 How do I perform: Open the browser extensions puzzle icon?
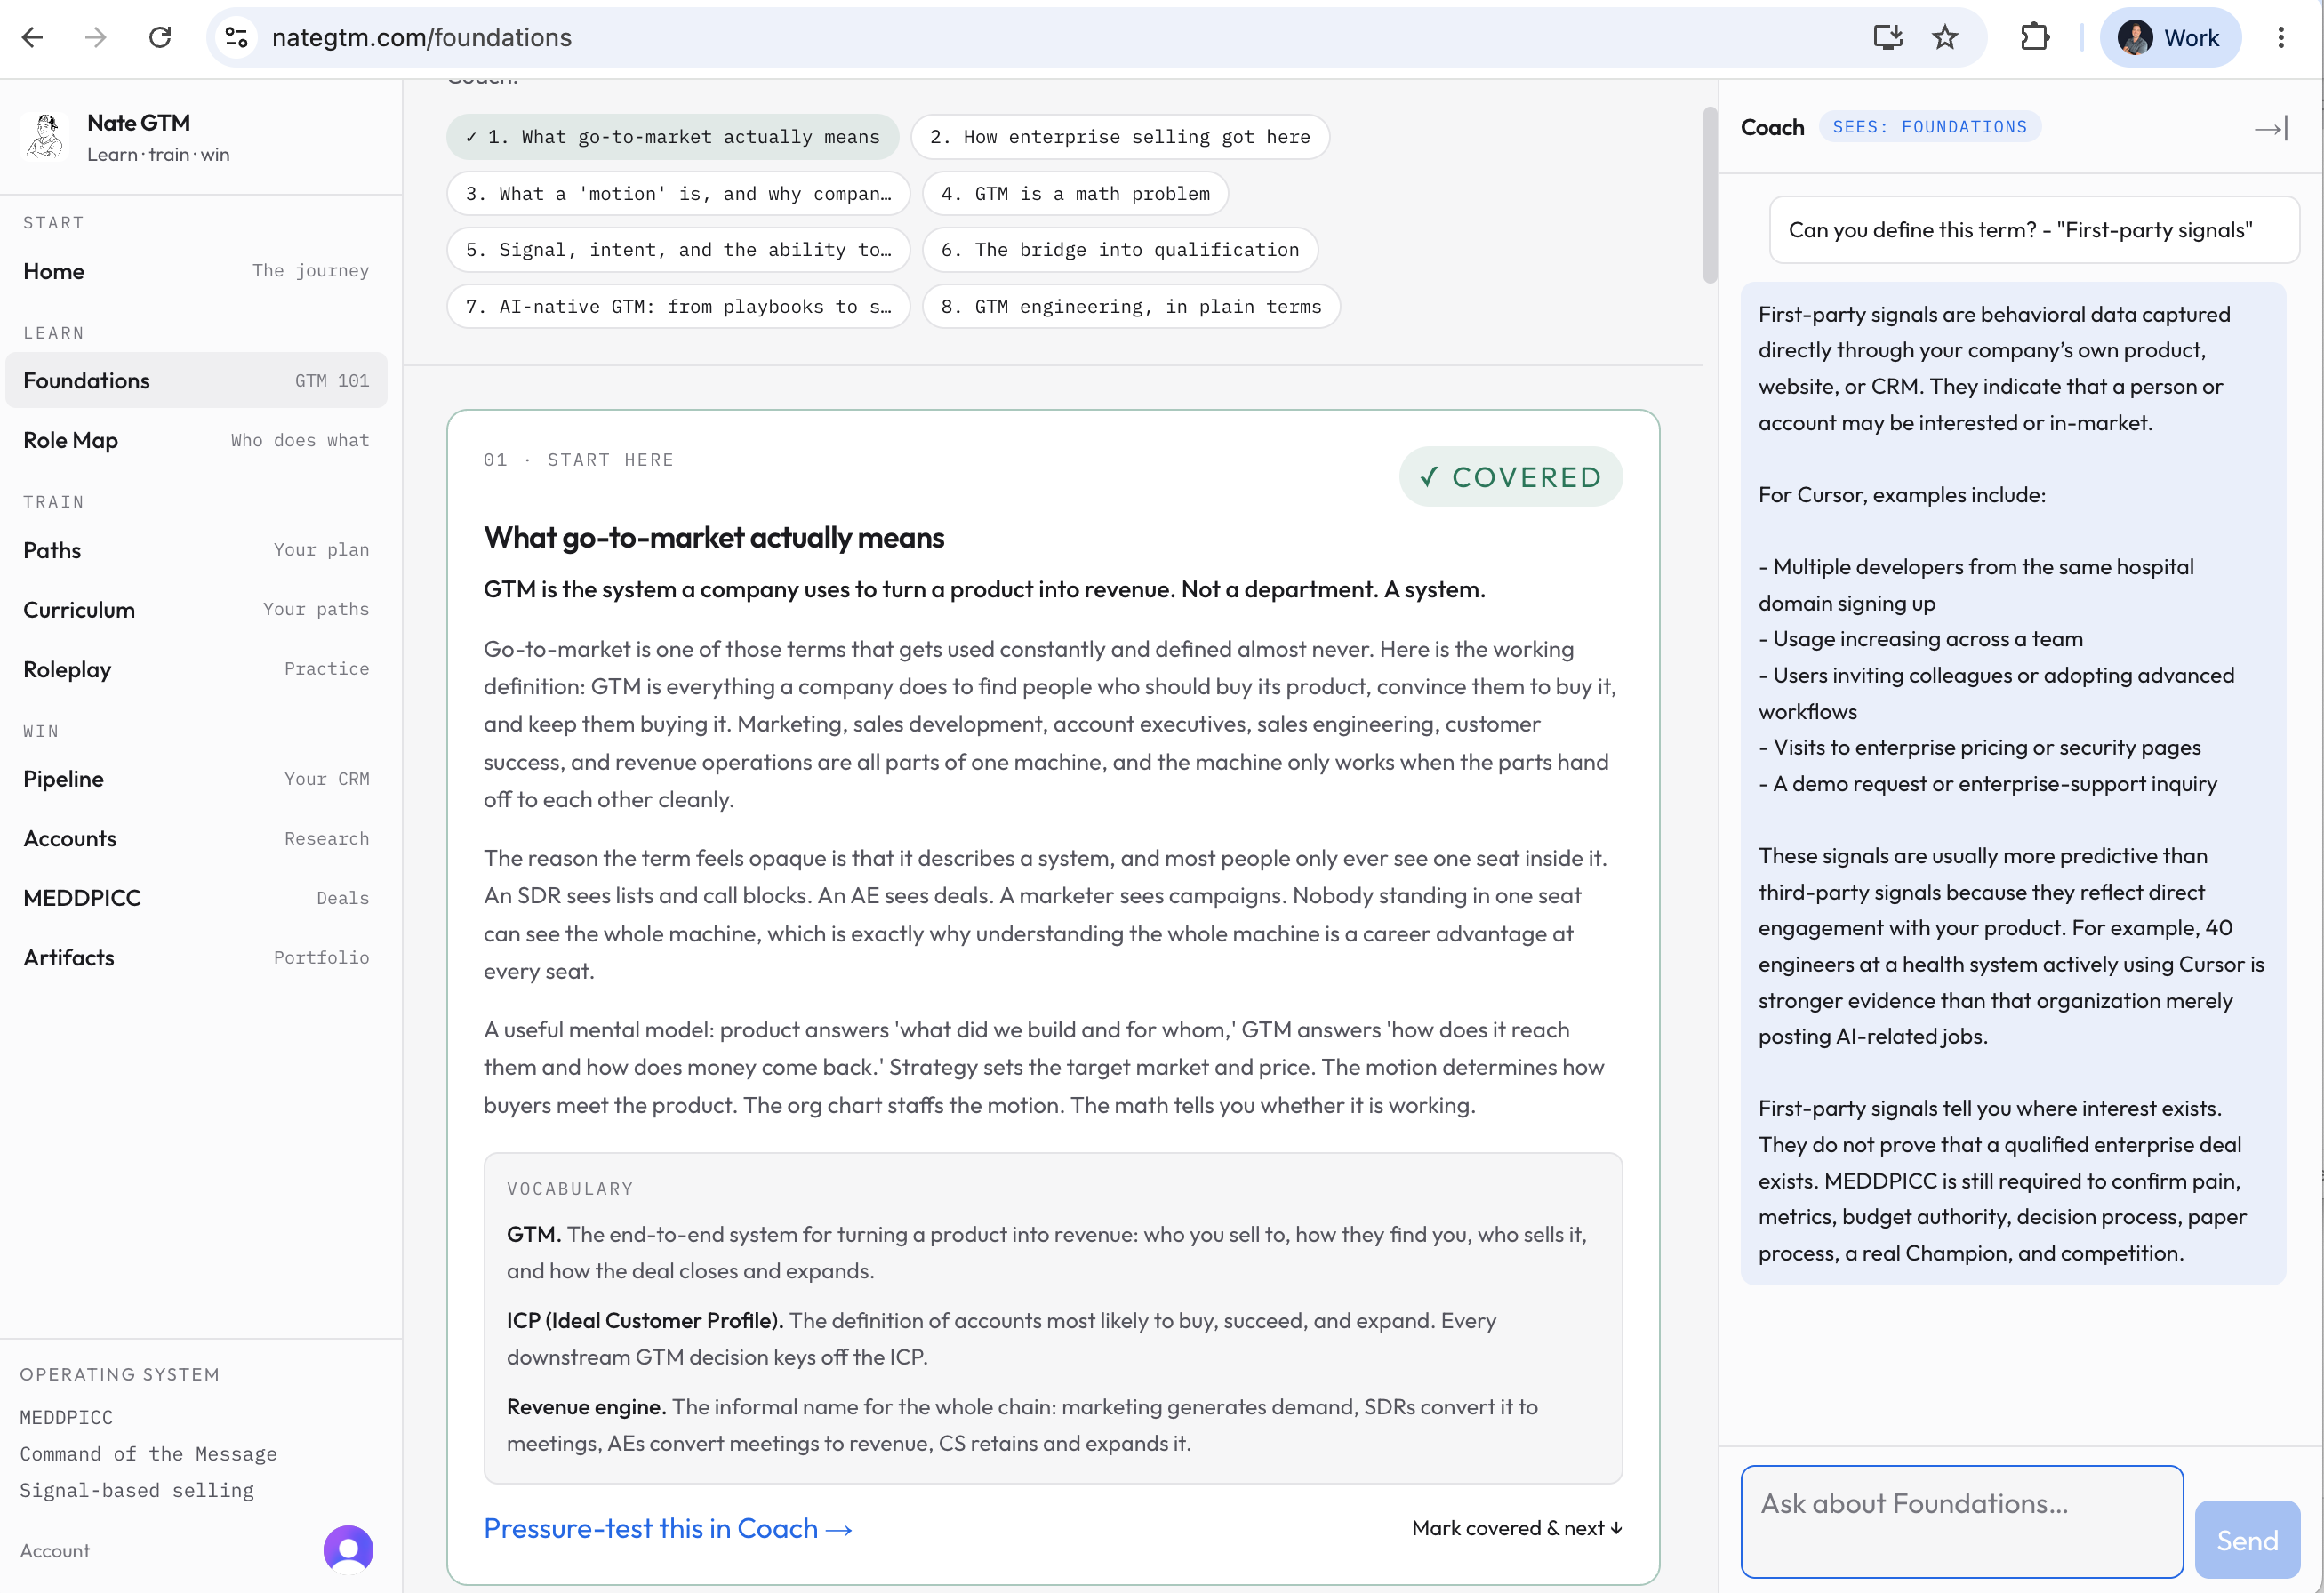point(2034,38)
